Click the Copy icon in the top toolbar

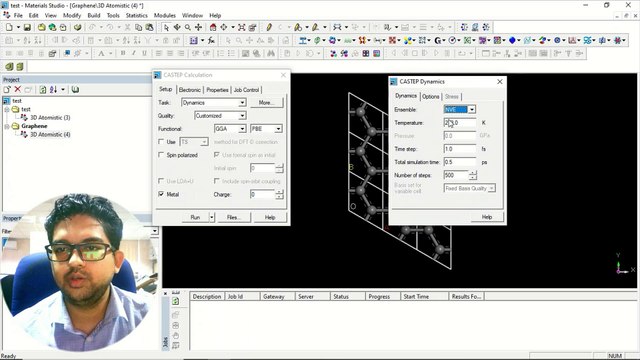click(138, 27)
